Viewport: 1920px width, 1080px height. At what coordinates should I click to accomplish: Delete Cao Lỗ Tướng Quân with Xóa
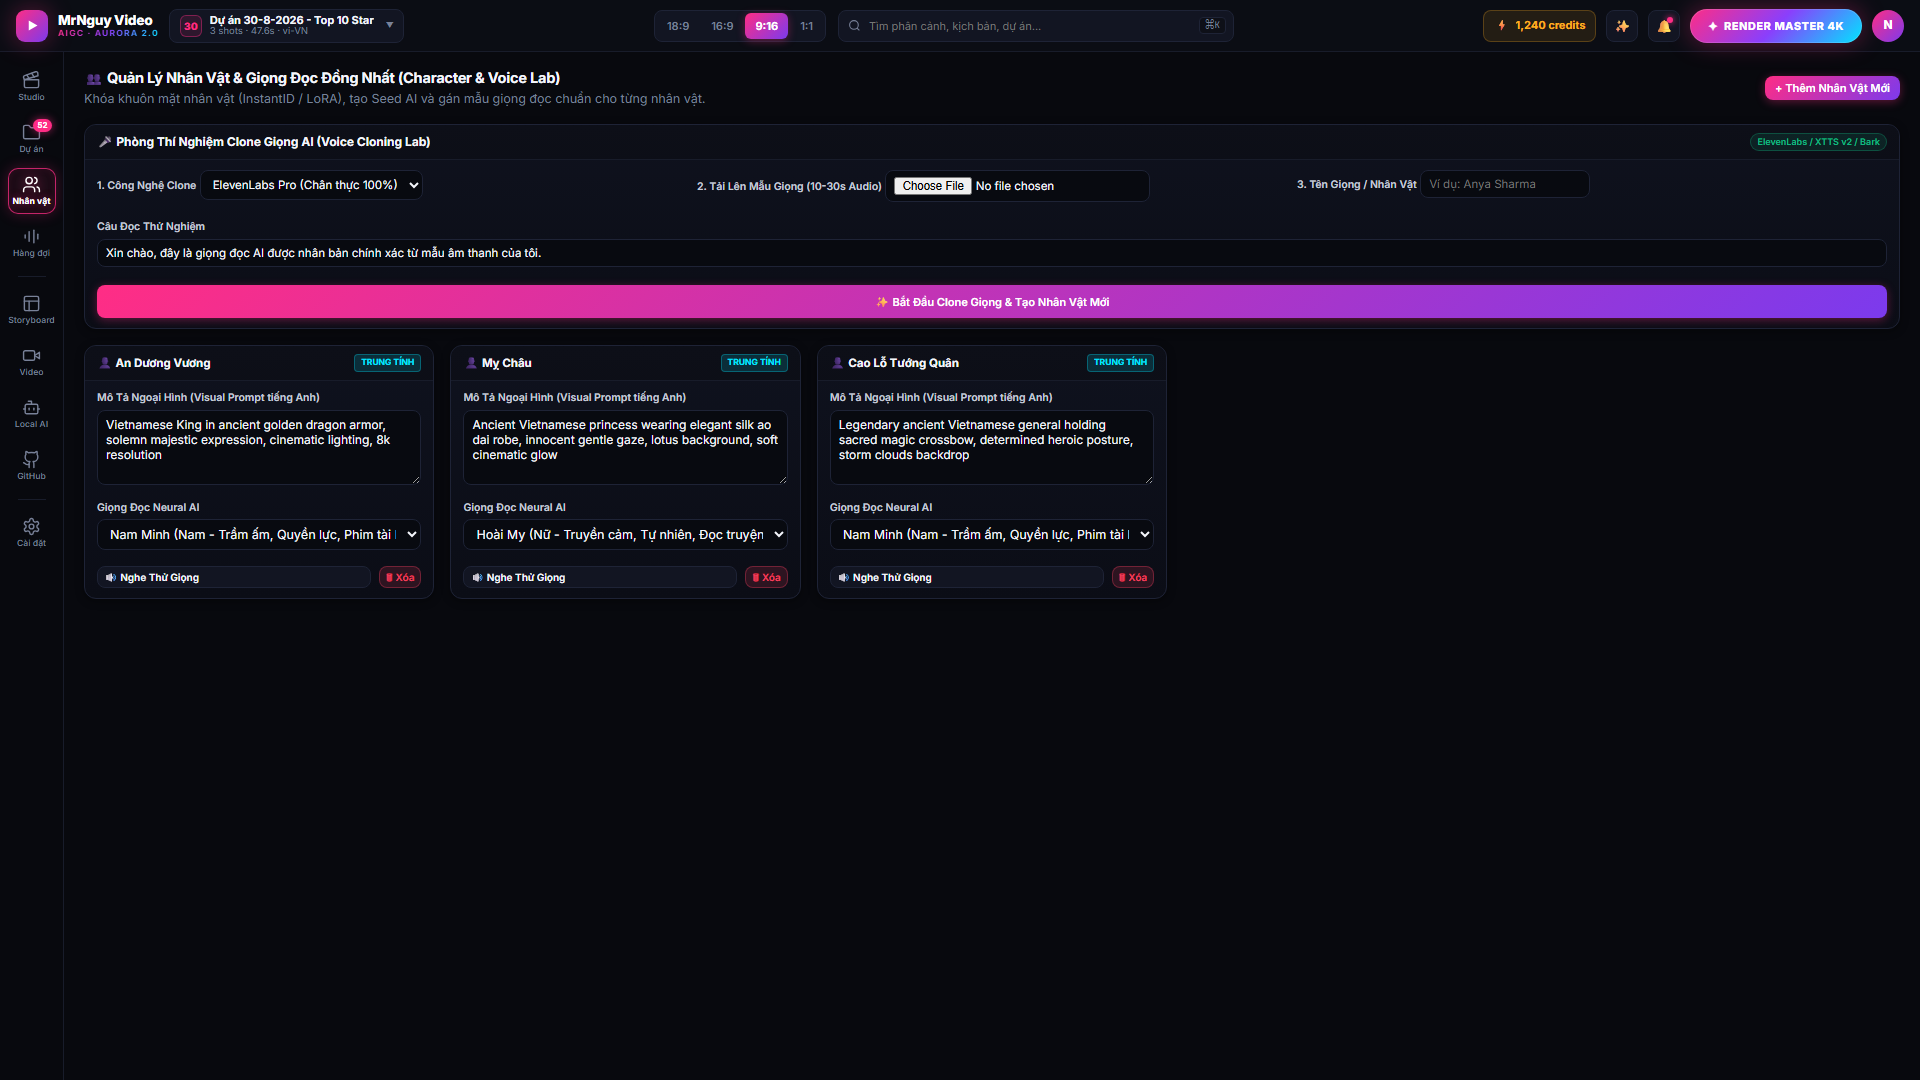click(x=1133, y=577)
